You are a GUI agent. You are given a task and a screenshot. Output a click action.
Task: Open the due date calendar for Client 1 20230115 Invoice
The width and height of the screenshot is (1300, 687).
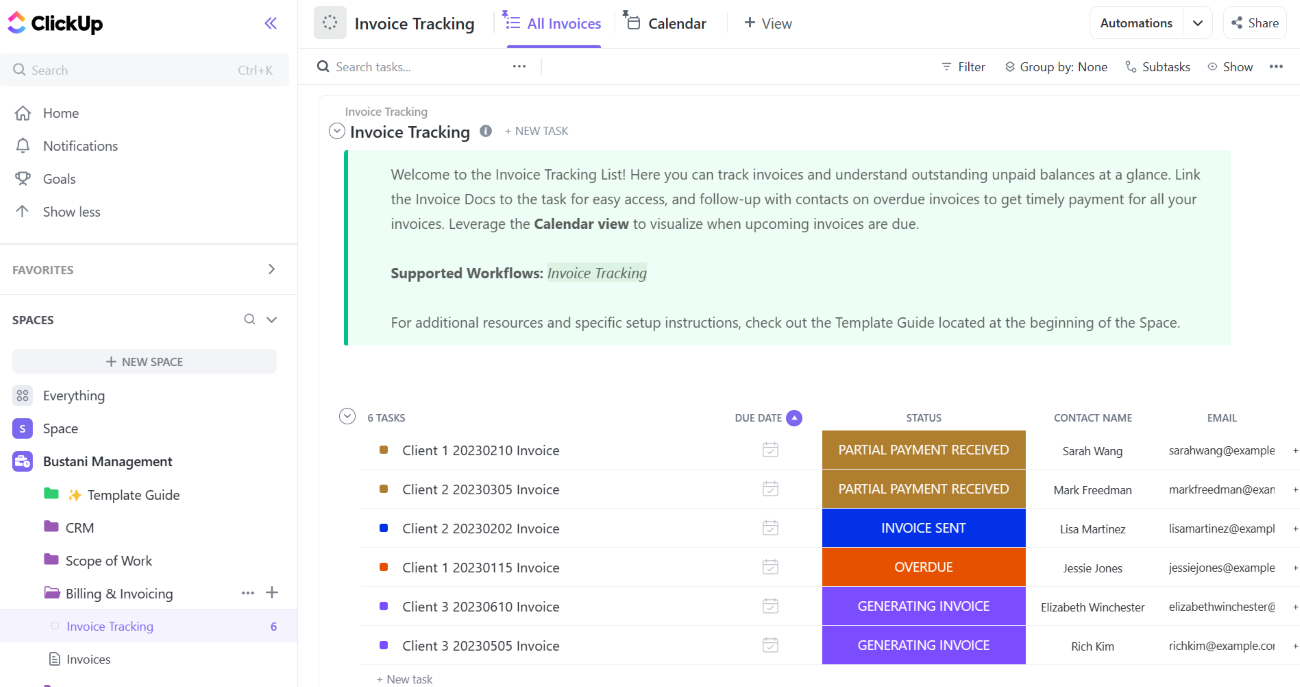click(x=770, y=567)
